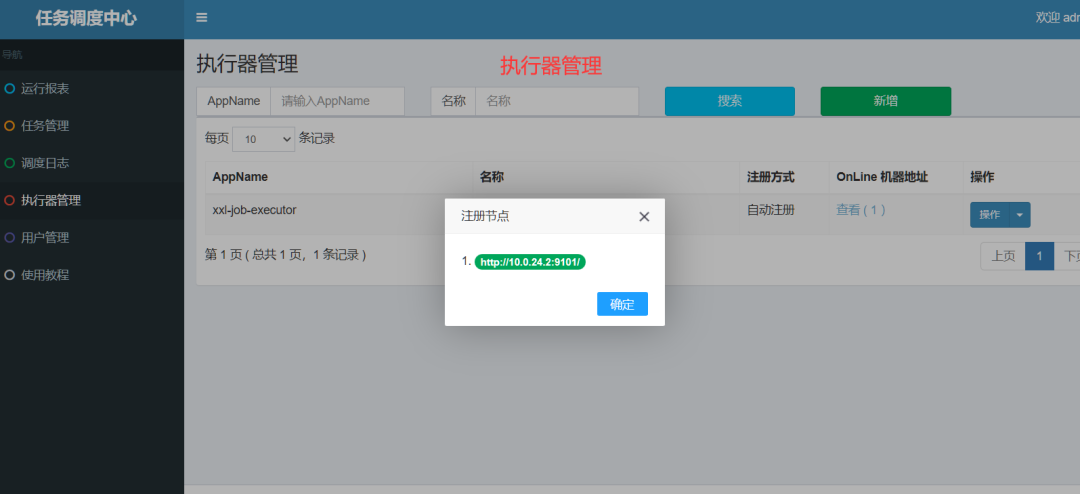Screen dimensions: 1080x494
Task: Click the 执行器管理 circle icon
Action: click(x=9, y=200)
